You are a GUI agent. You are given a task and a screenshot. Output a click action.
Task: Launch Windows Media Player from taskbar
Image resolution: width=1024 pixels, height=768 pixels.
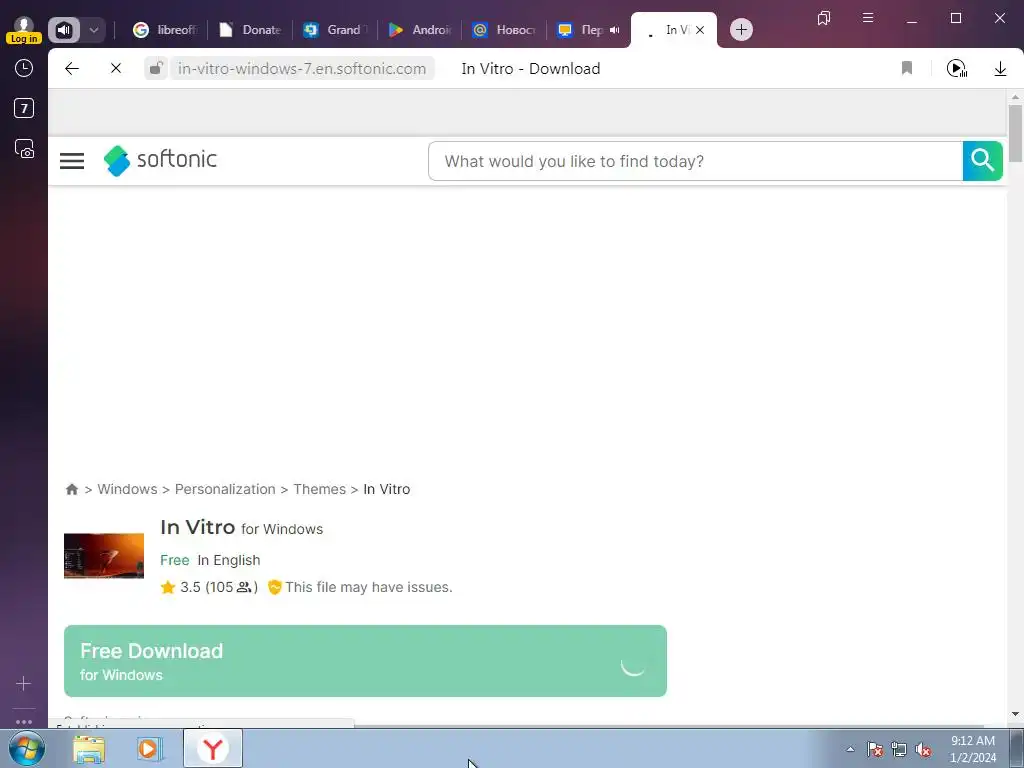pos(150,748)
